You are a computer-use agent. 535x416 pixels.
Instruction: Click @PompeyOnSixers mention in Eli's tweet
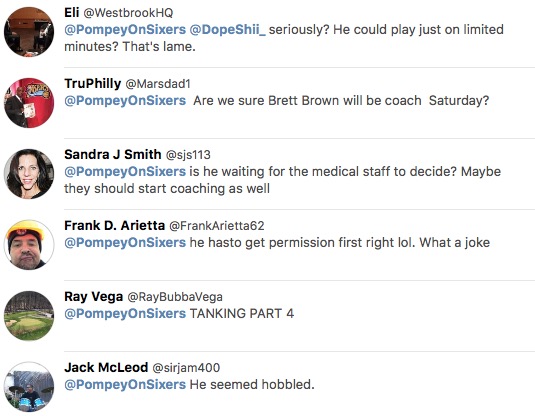coord(125,30)
